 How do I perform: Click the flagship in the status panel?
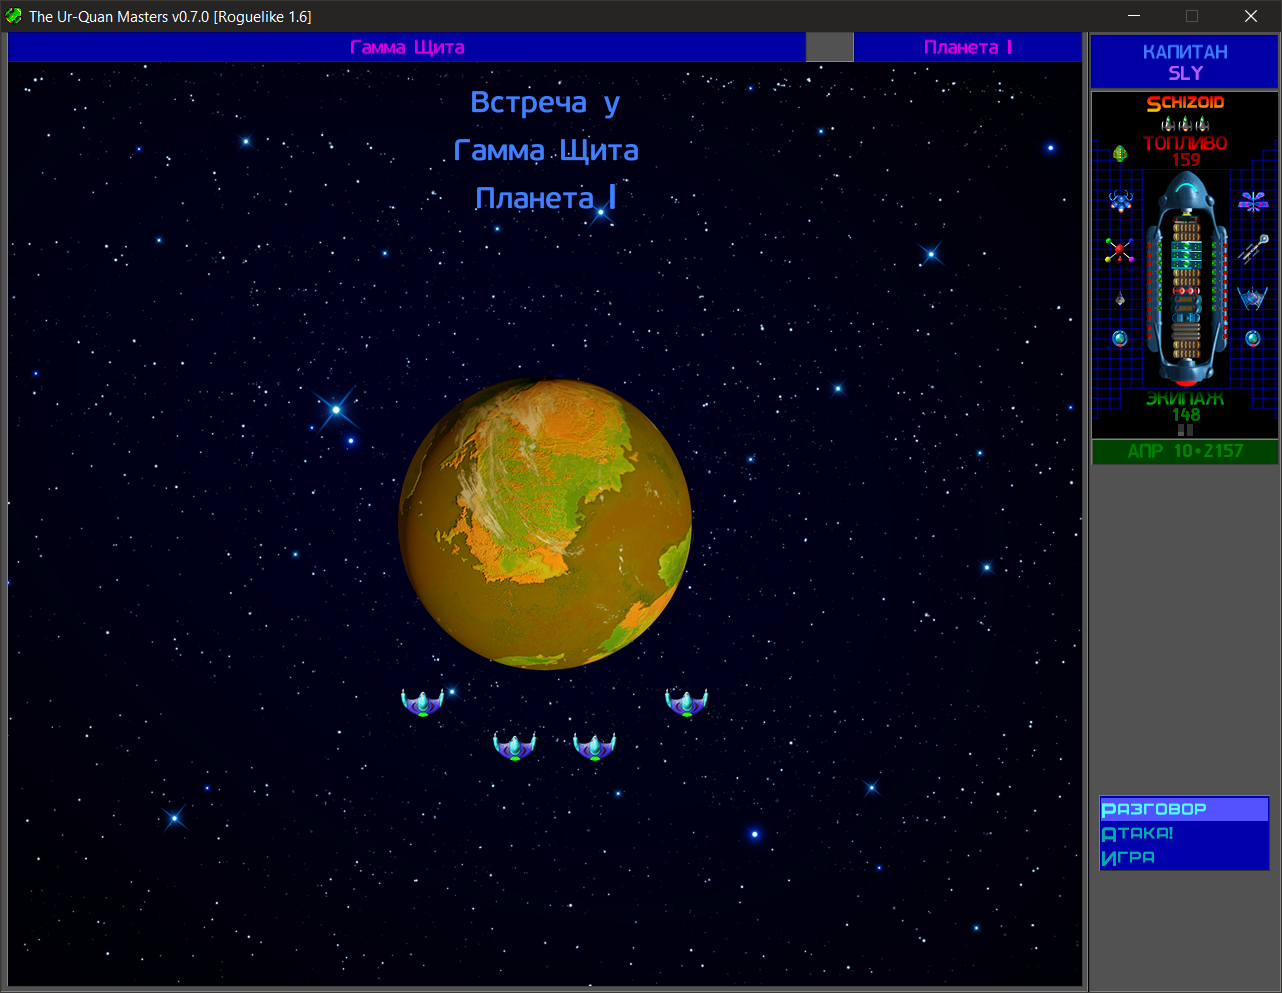[x=1186, y=280]
